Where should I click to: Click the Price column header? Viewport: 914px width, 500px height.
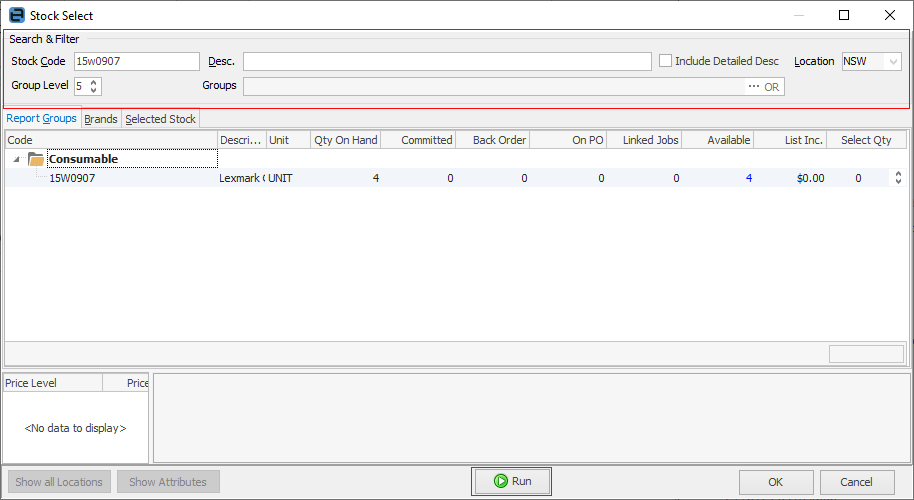coord(126,383)
